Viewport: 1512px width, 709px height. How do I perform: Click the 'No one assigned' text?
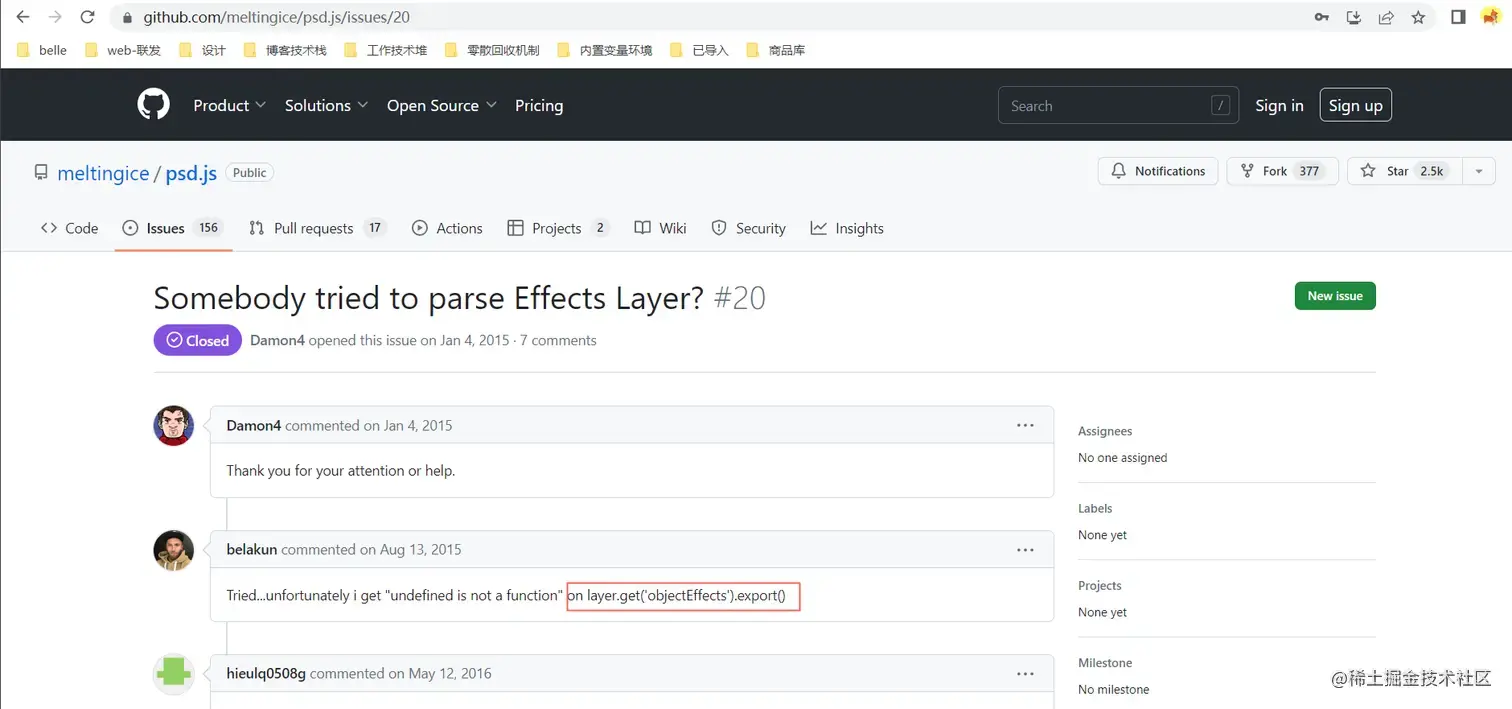(x=1122, y=458)
